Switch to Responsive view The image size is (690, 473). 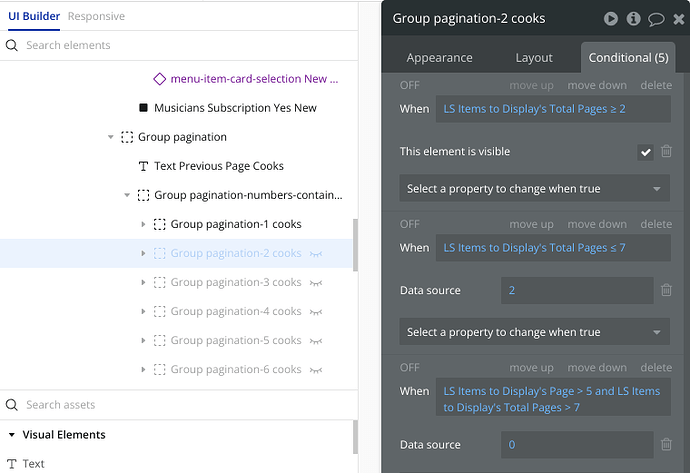[x=97, y=16]
